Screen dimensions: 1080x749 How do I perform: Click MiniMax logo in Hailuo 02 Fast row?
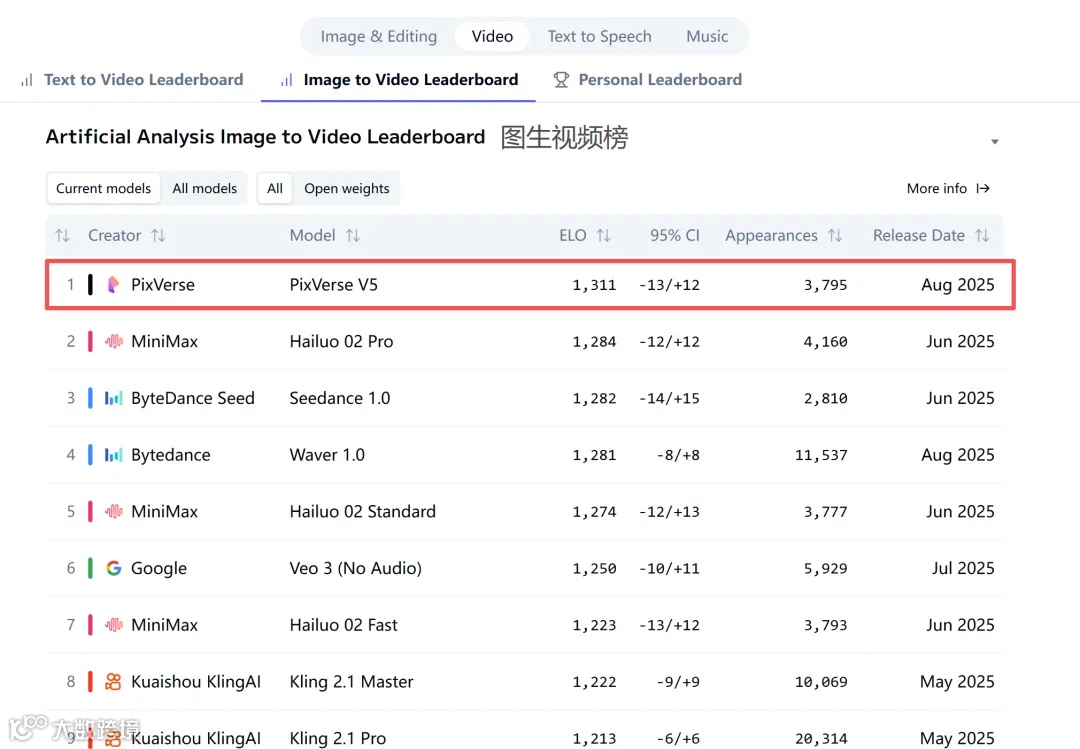114,625
